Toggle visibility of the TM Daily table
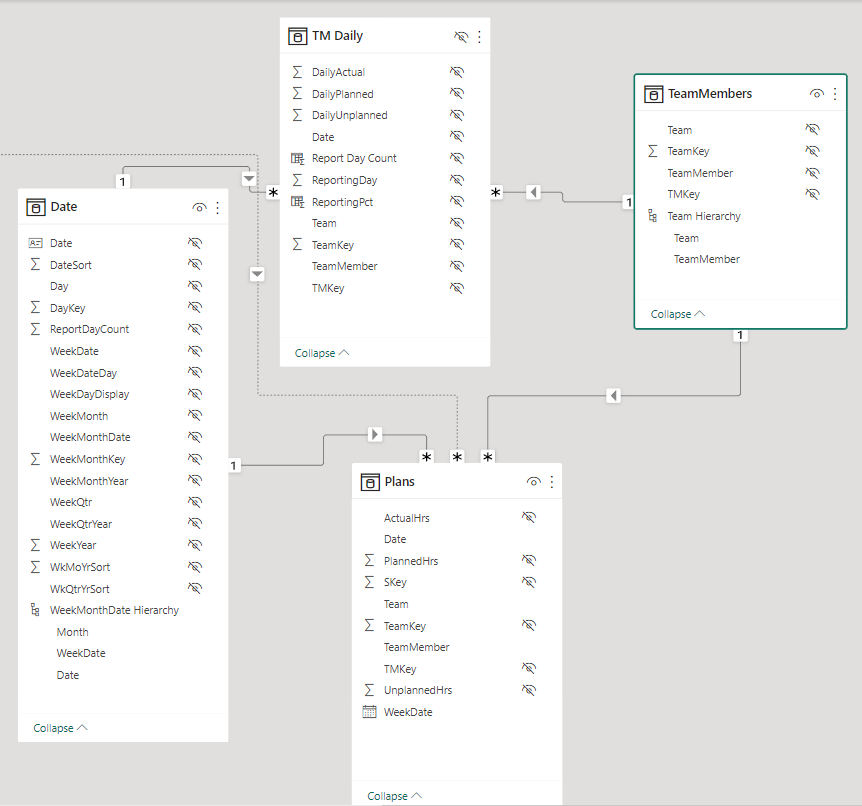This screenshot has height=806, width=862. [x=461, y=37]
